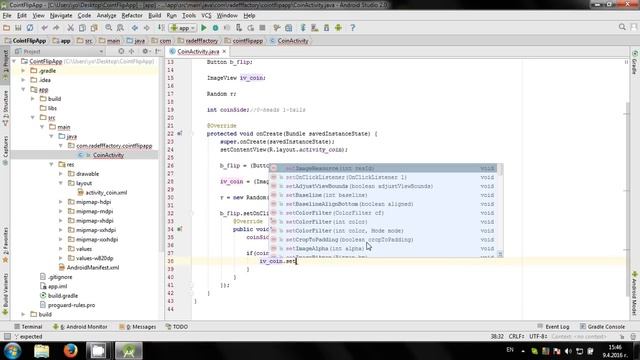Click the Open folder toolbar icon
This screenshot has width=640, height=360.
(x=7, y=28)
